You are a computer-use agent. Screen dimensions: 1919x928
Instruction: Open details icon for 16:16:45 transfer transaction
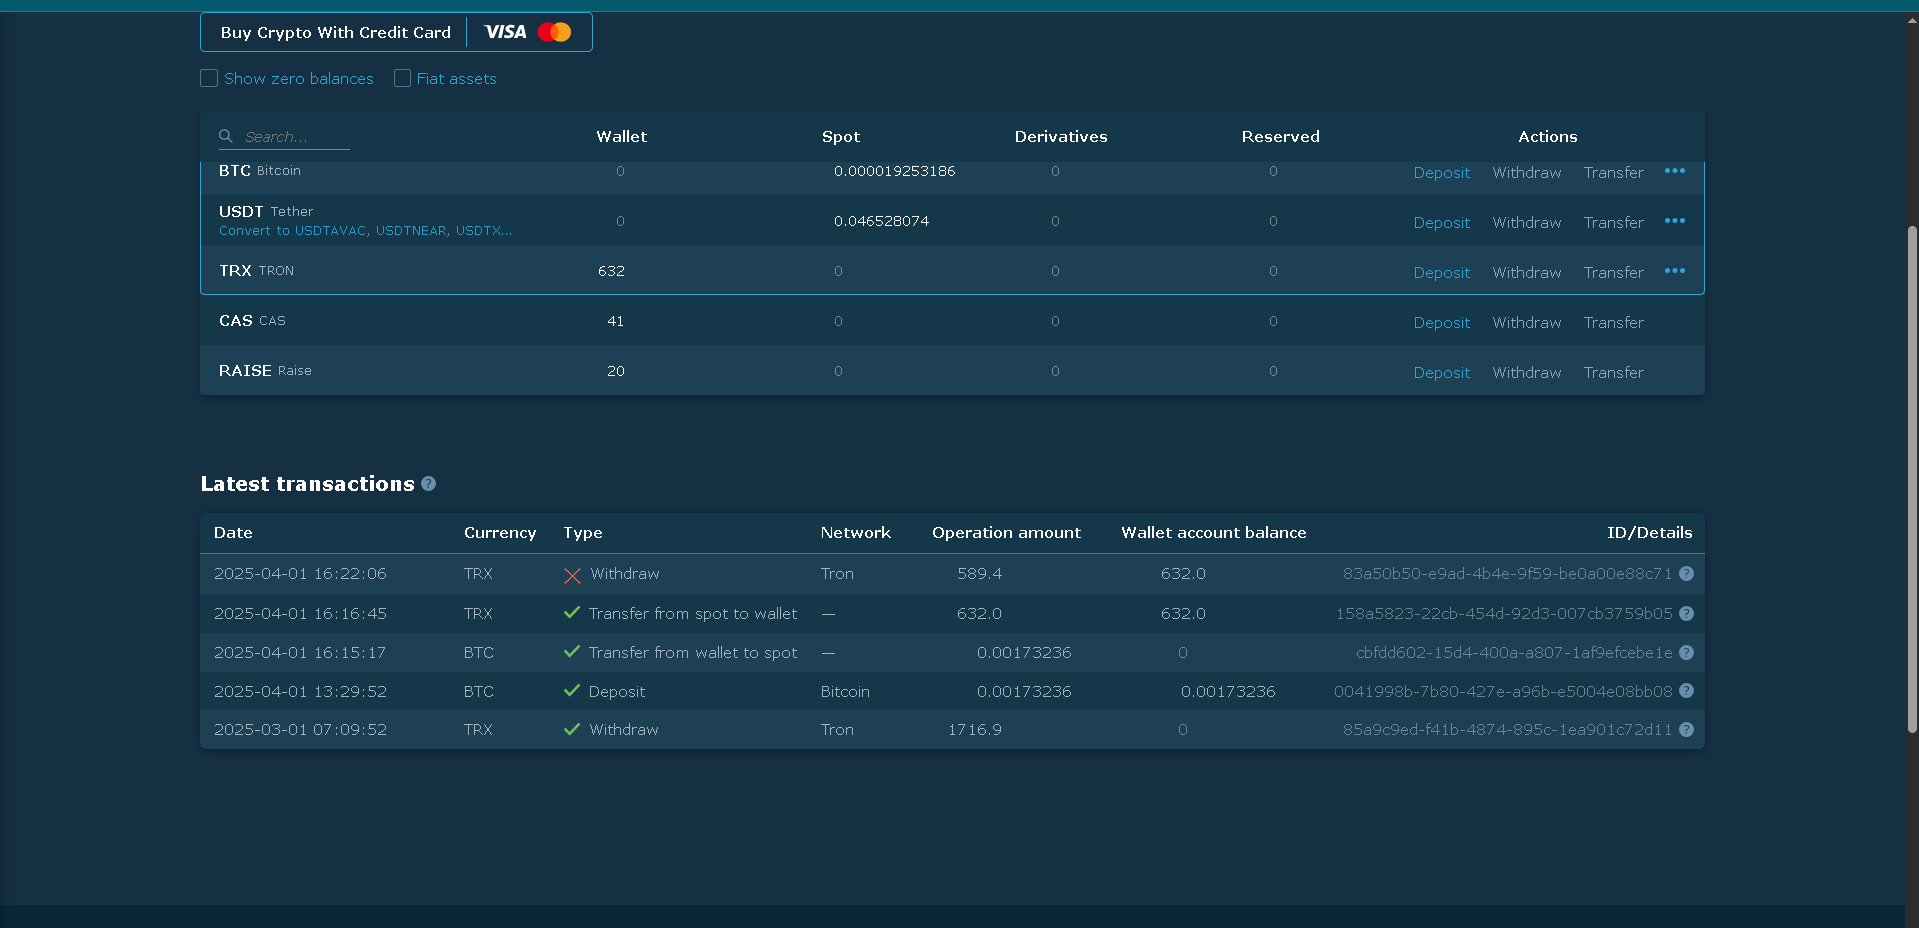[x=1686, y=613]
